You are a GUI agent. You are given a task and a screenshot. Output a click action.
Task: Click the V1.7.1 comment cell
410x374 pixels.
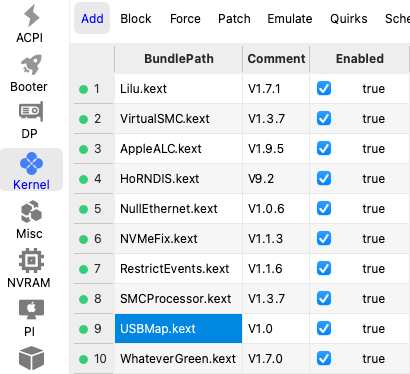coord(276,89)
